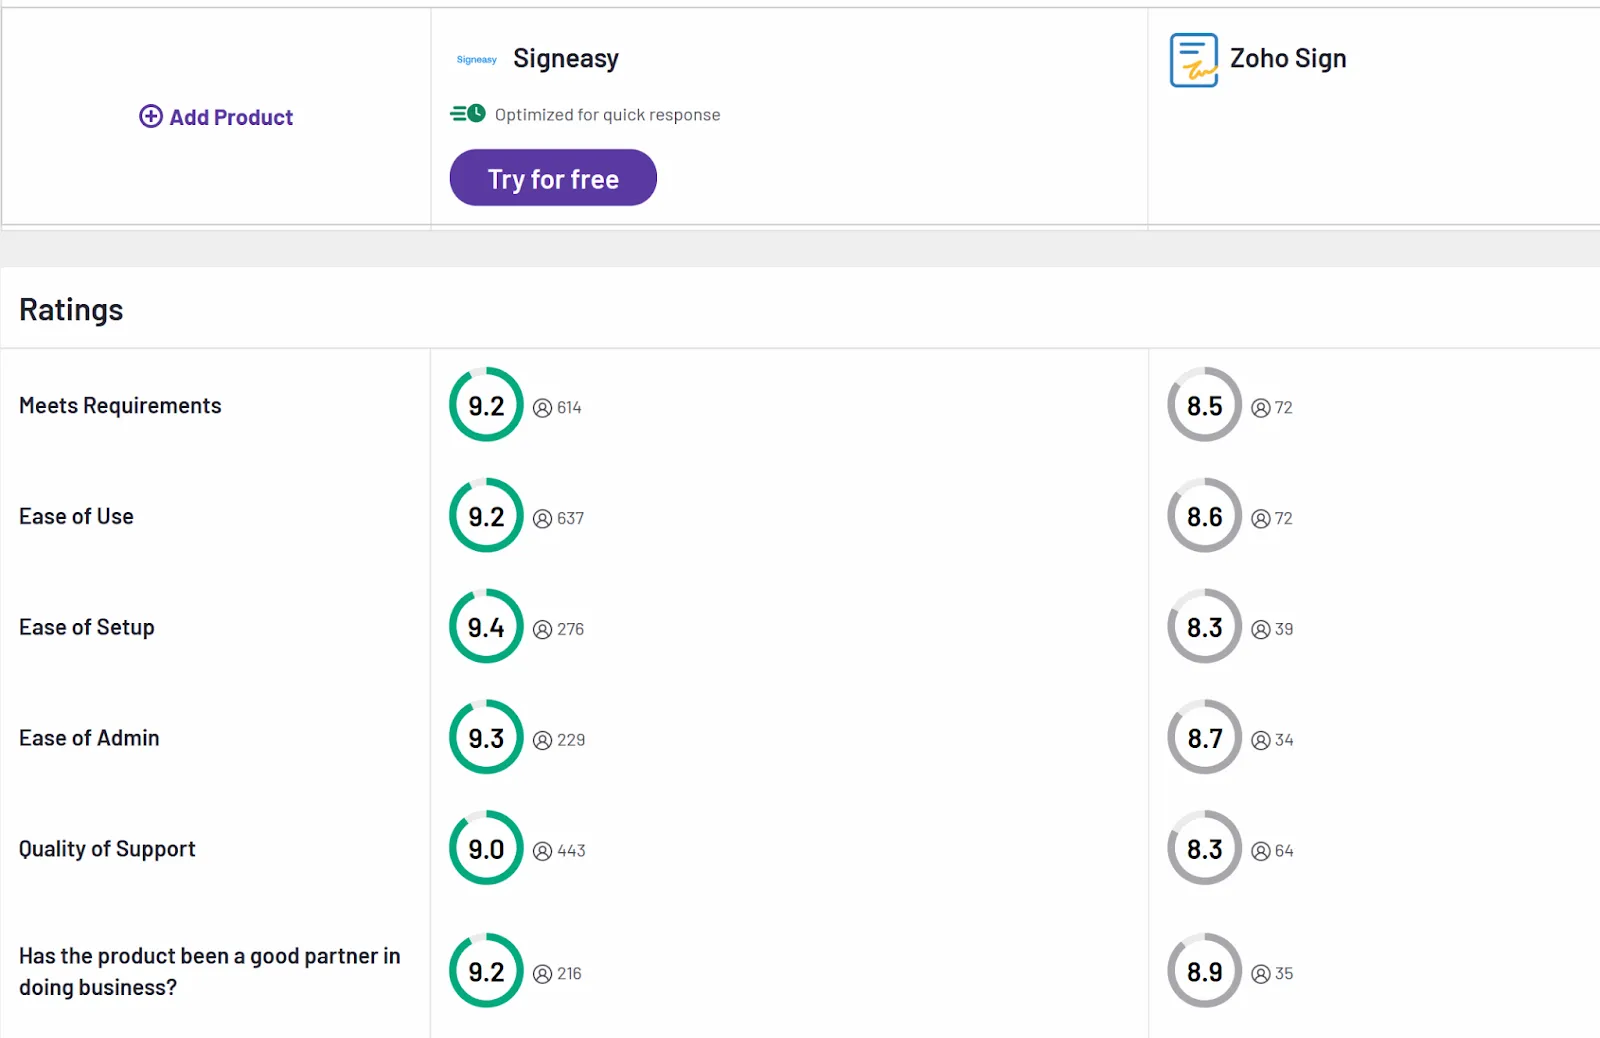Select the Ratings section heading
Screen dimensions: 1600x1038
(x=71, y=310)
